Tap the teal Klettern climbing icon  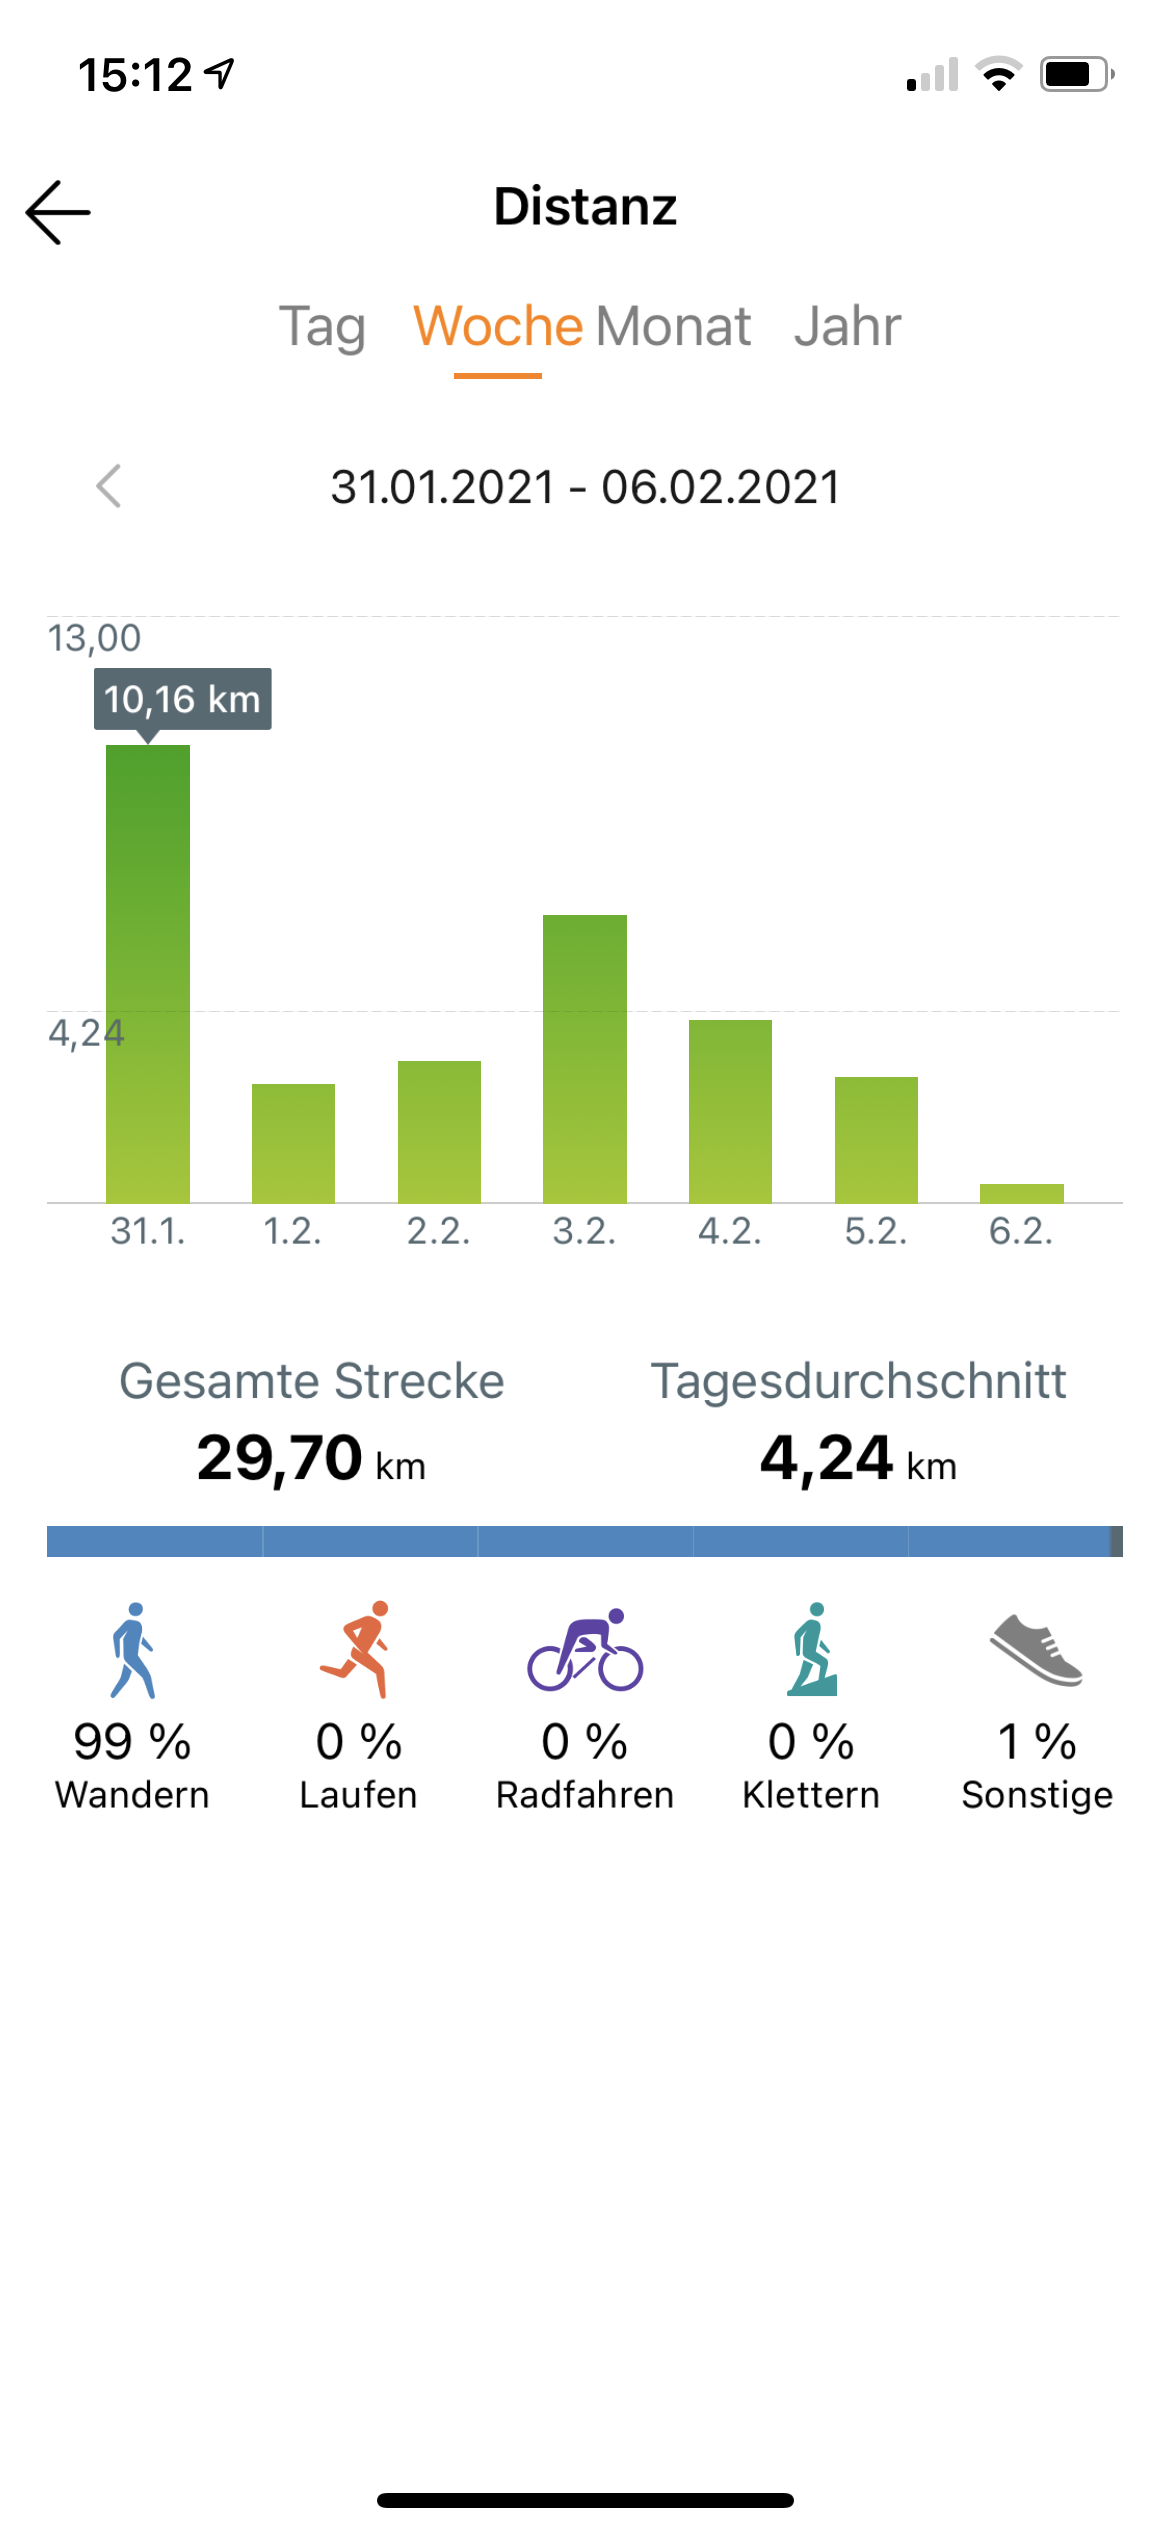click(x=812, y=1650)
